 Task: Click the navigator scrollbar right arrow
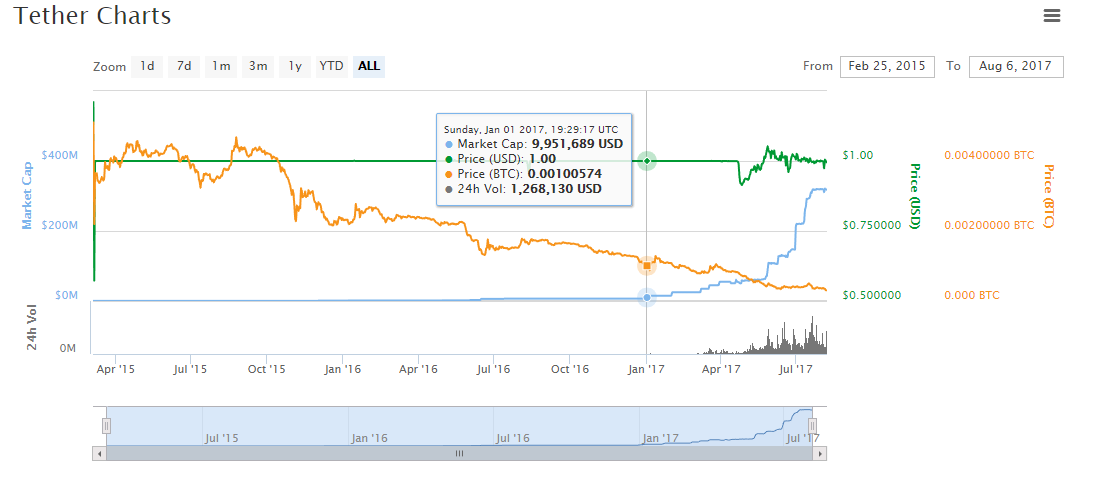pyautogui.click(x=820, y=453)
